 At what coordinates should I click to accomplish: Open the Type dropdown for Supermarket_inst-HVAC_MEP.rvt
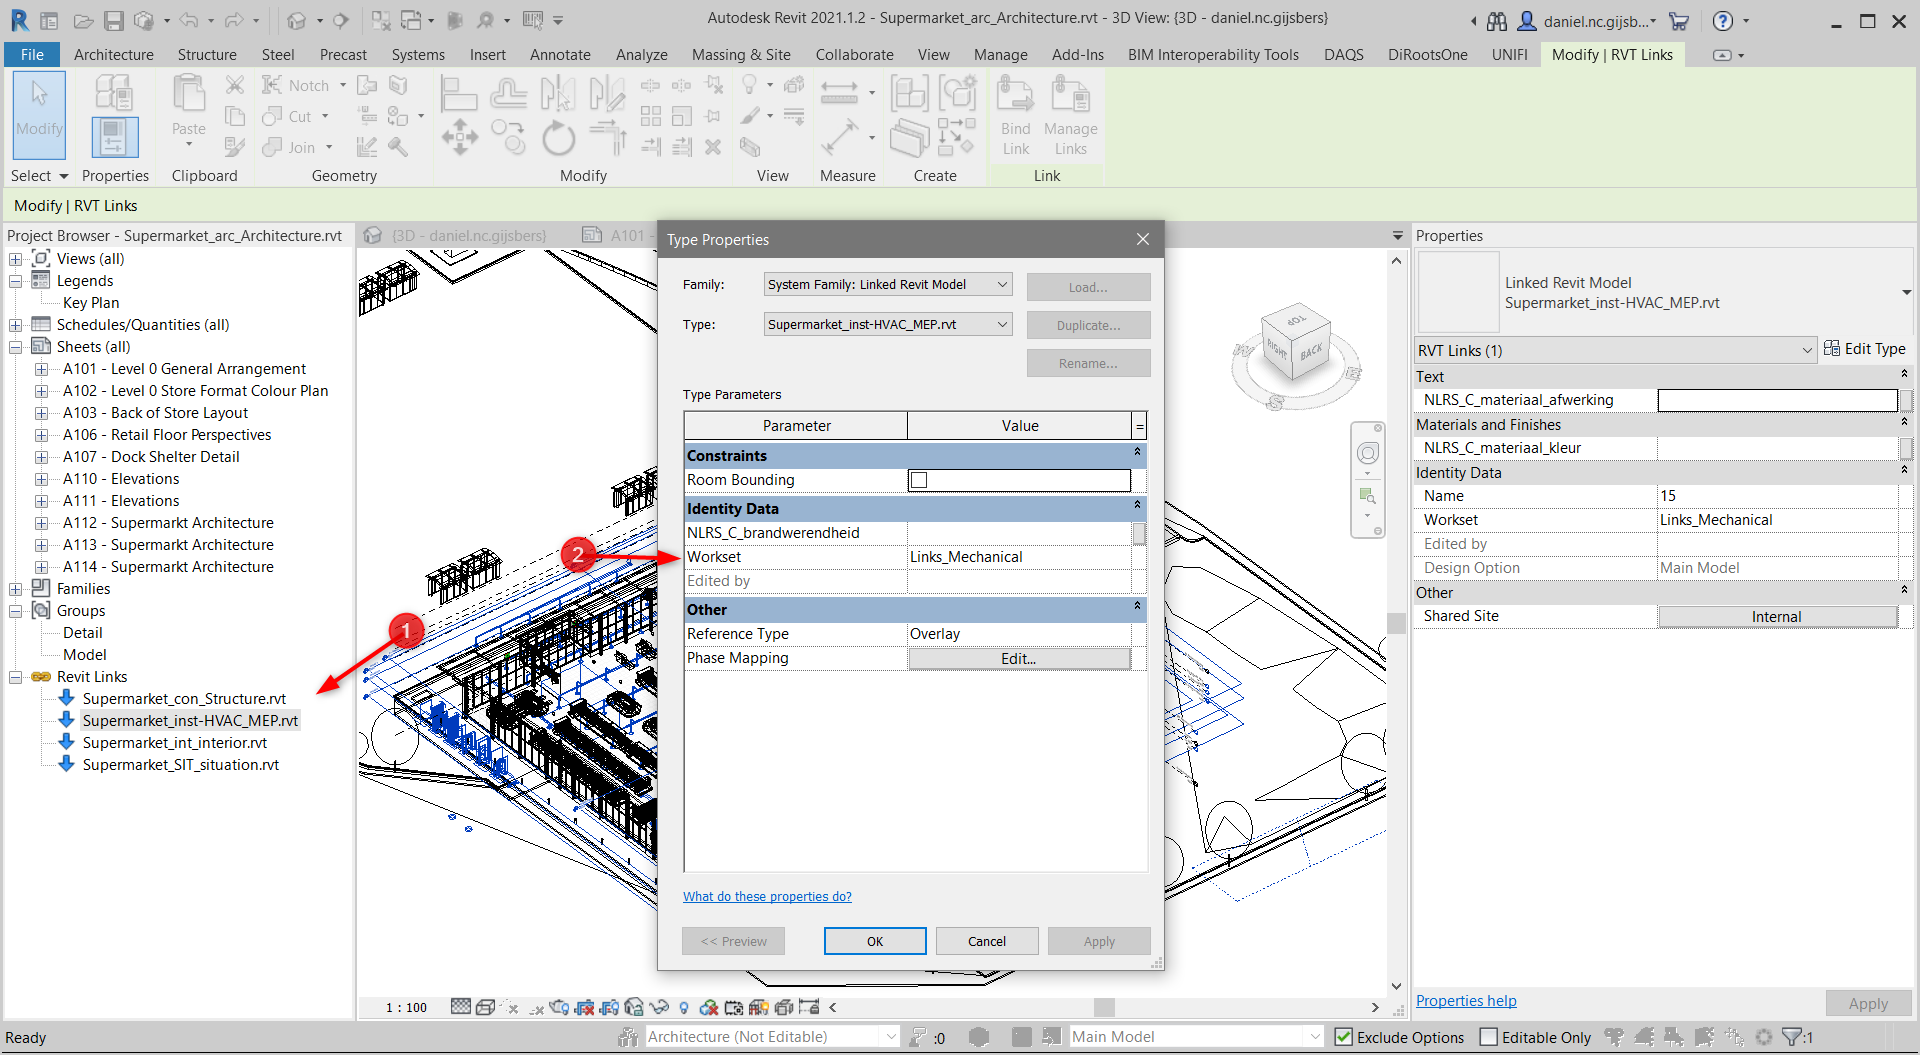tap(1002, 324)
